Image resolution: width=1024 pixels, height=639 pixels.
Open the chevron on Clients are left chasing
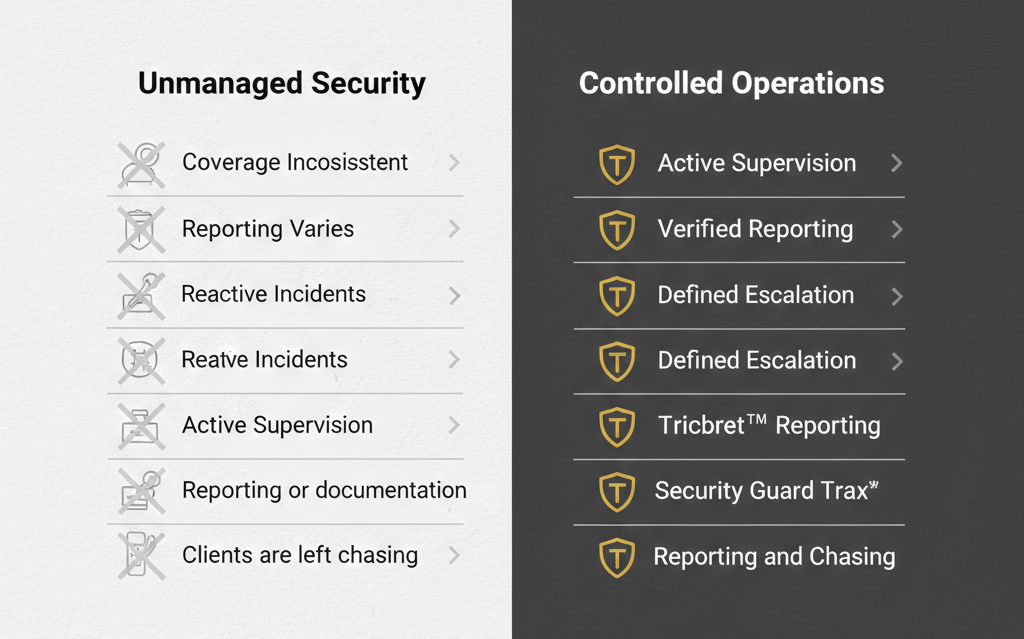pos(454,555)
